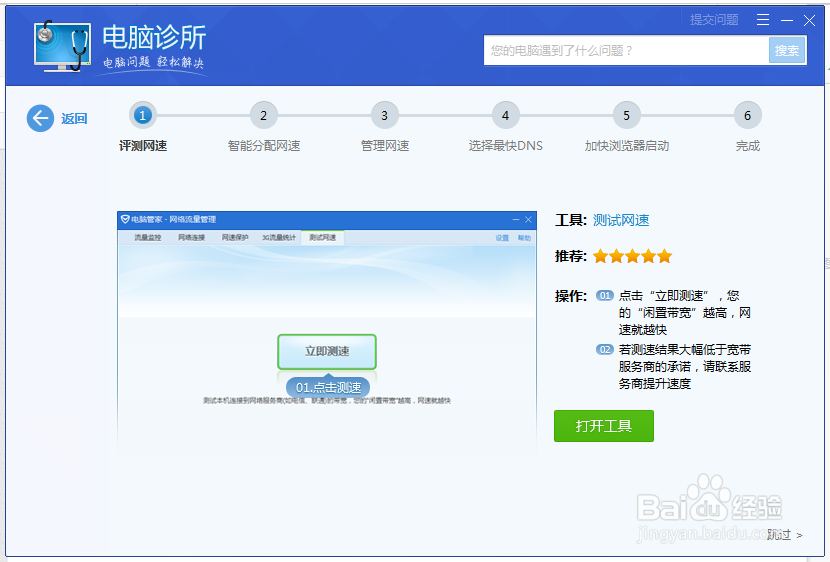Select step 2 智能分配网速 circle

click(x=263, y=115)
